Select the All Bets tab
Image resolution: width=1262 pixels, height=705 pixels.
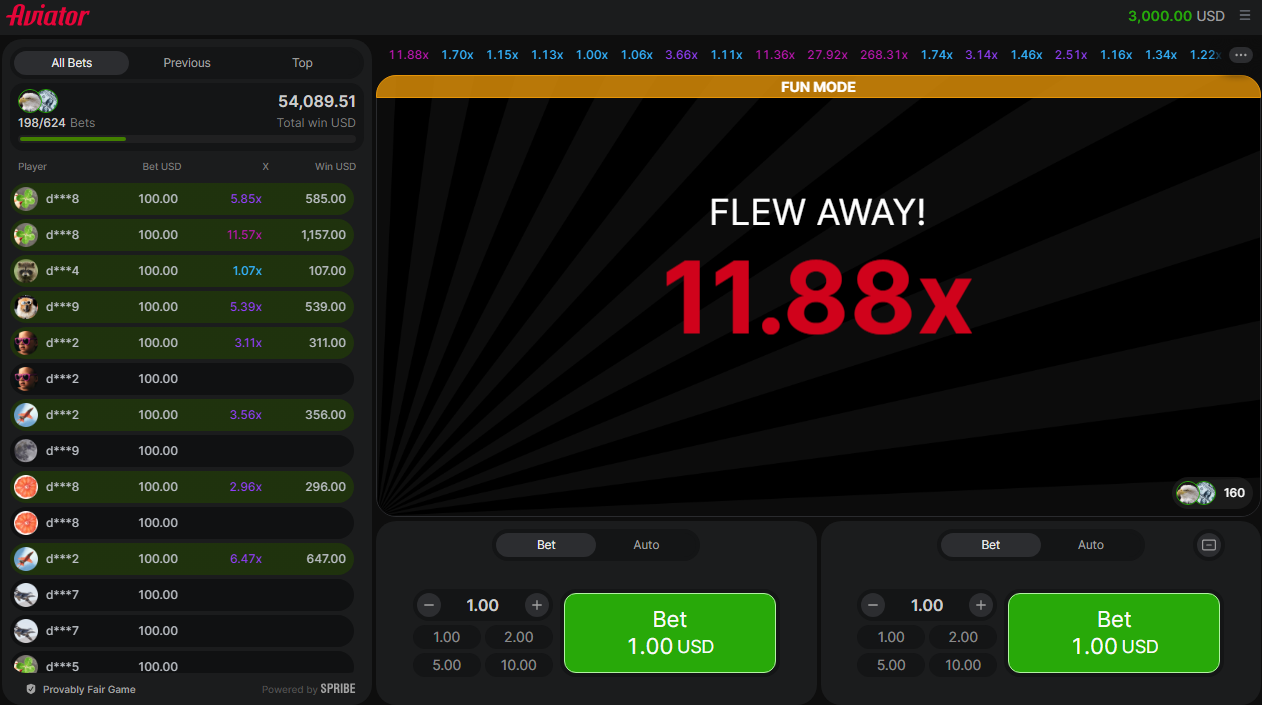point(71,62)
